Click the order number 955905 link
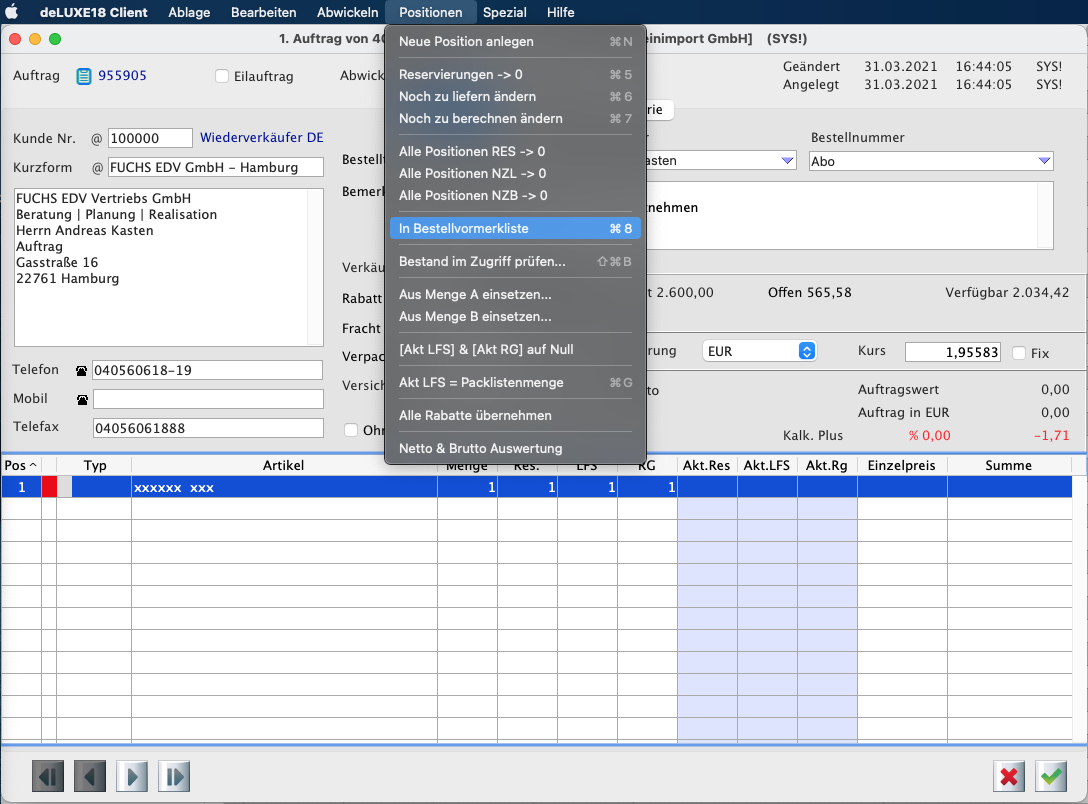1088x804 pixels. (x=122, y=76)
